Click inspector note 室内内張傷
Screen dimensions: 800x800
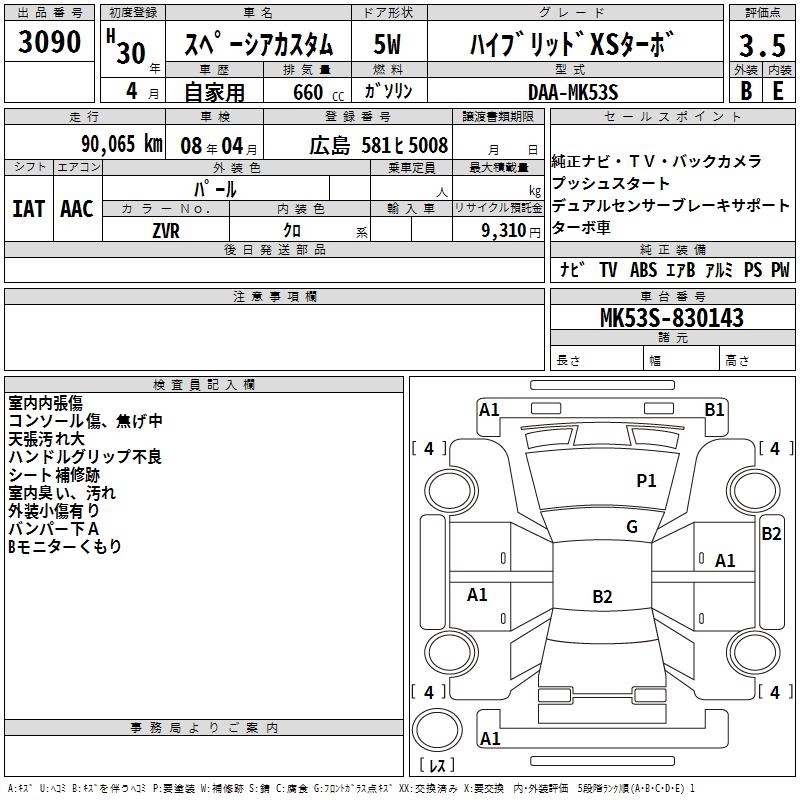point(45,403)
